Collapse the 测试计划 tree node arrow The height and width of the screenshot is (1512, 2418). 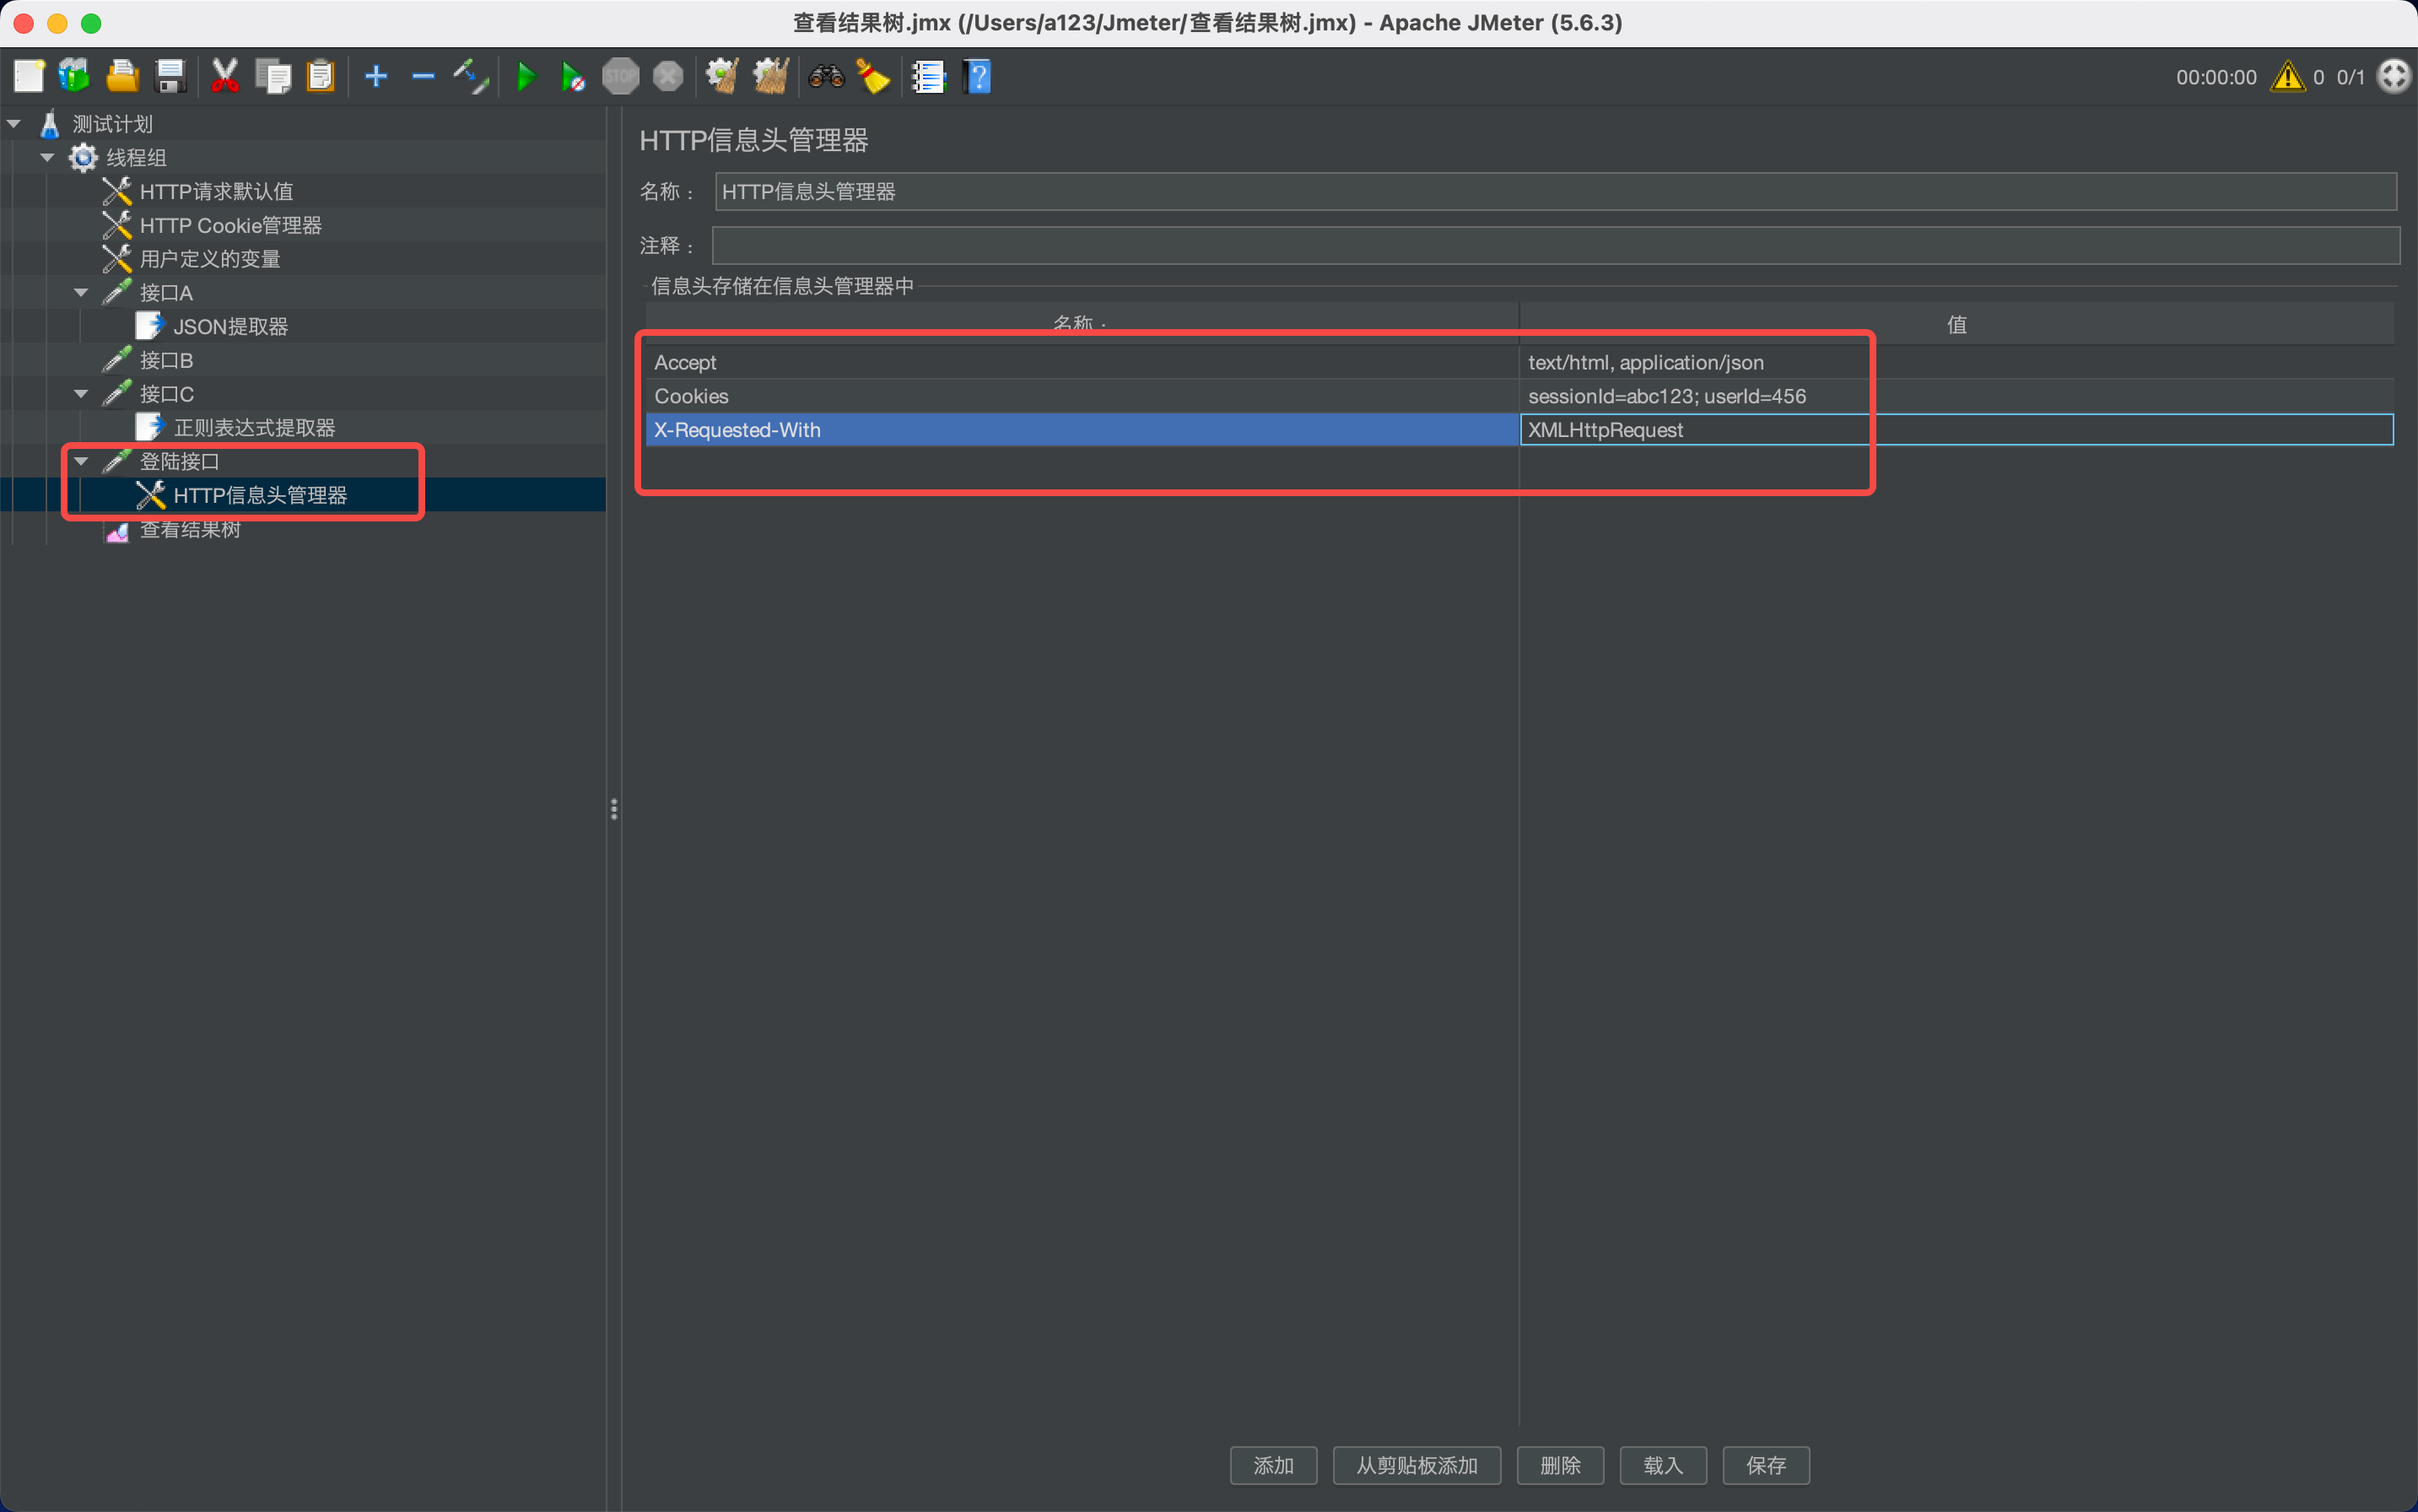[x=14, y=124]
